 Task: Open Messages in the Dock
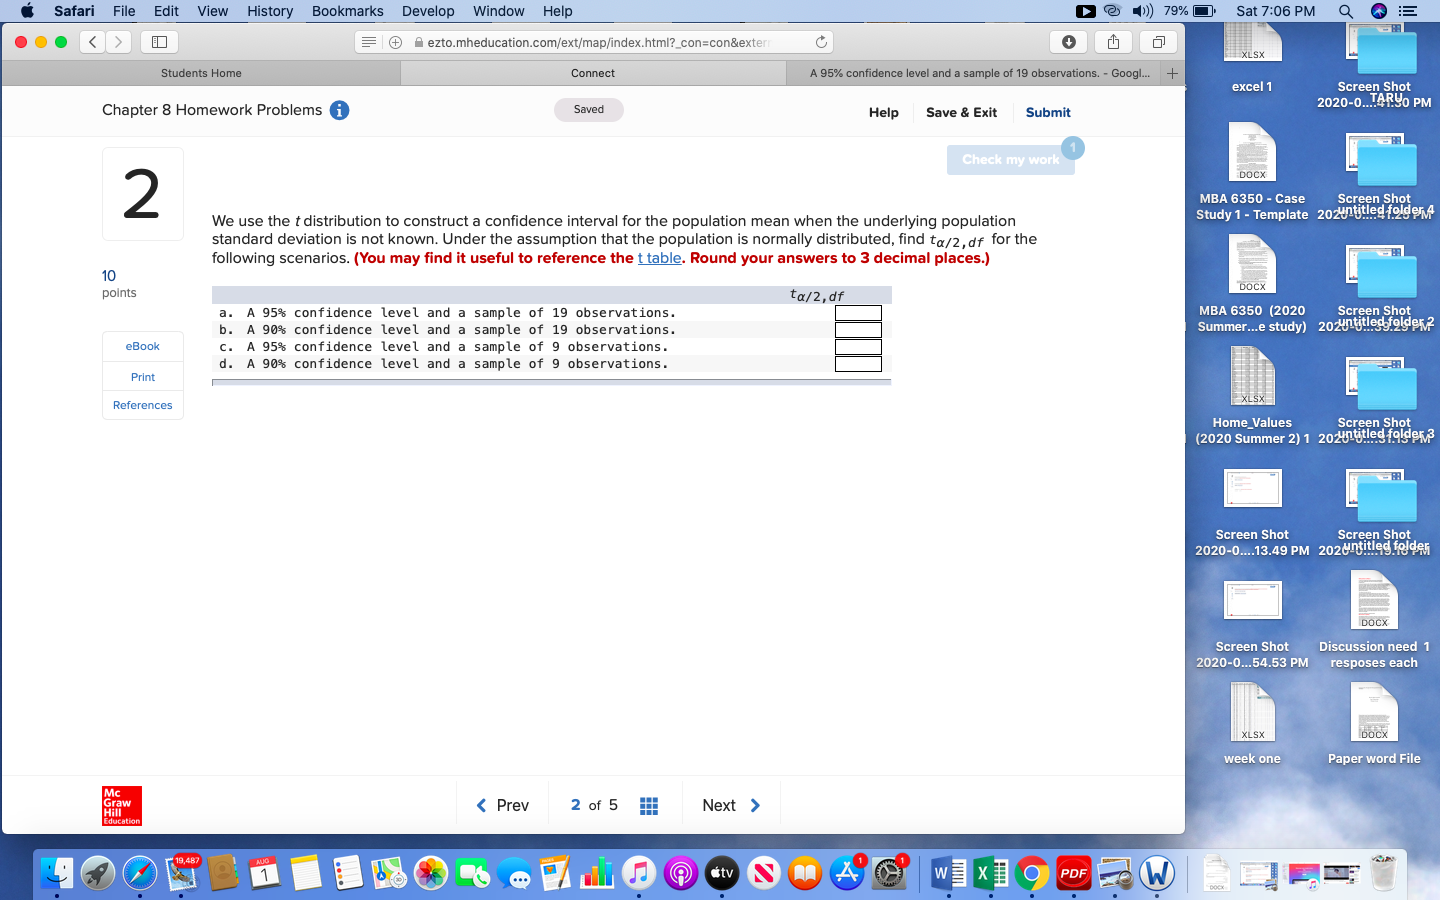pos(515,873)
